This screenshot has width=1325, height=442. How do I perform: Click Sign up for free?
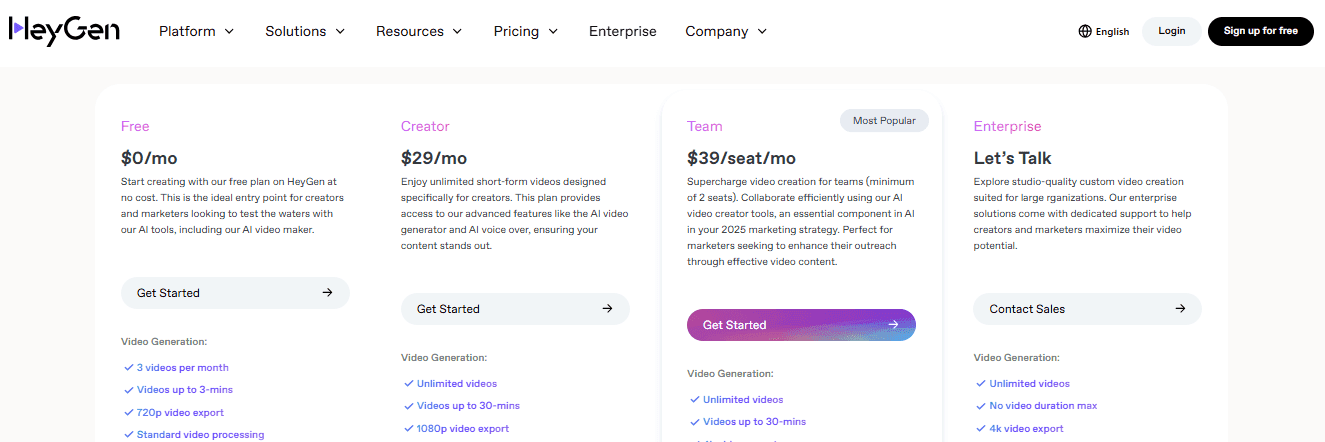coord(1261,31)
